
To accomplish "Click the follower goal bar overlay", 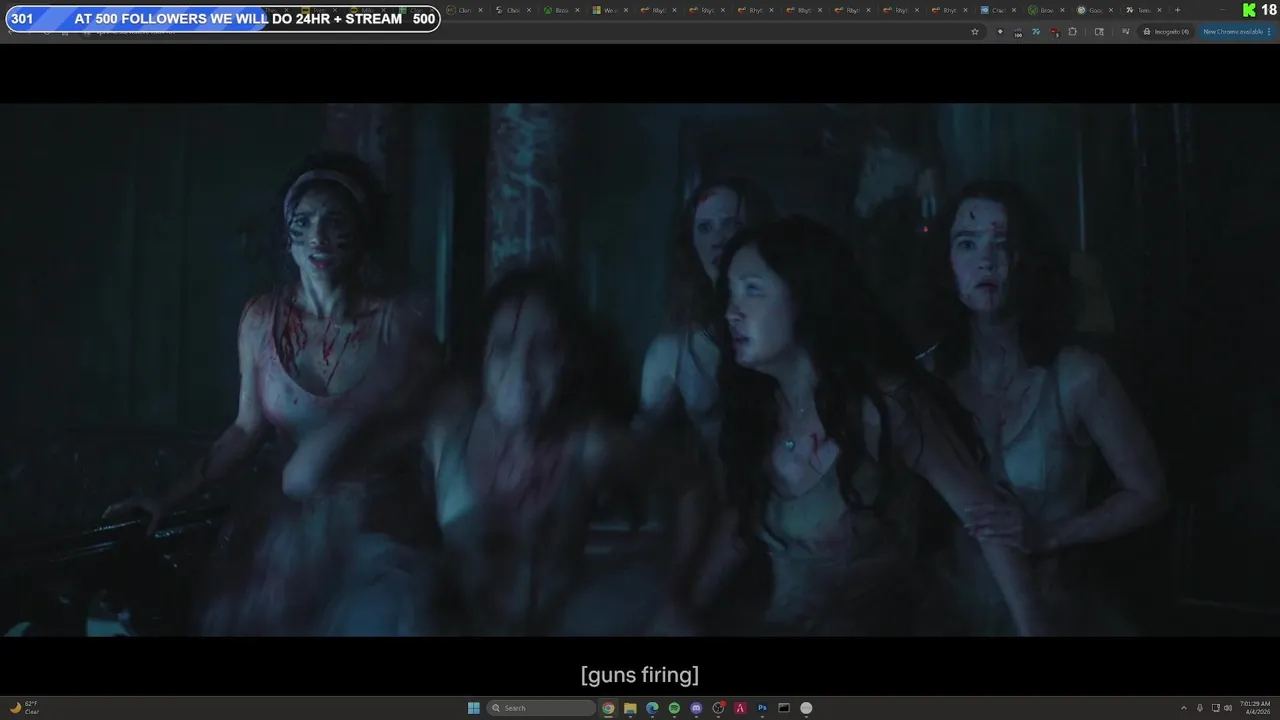I will (222, 19).
